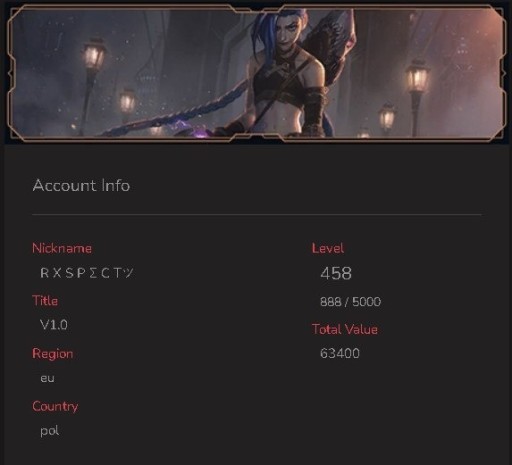The image size is (512, 465).
Task: Click the Account Info heading
Action: coord(81,186)
